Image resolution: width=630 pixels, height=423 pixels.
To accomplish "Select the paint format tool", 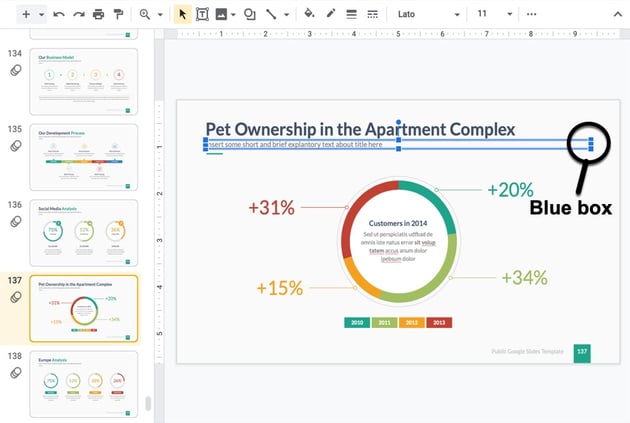I will 119,15.
